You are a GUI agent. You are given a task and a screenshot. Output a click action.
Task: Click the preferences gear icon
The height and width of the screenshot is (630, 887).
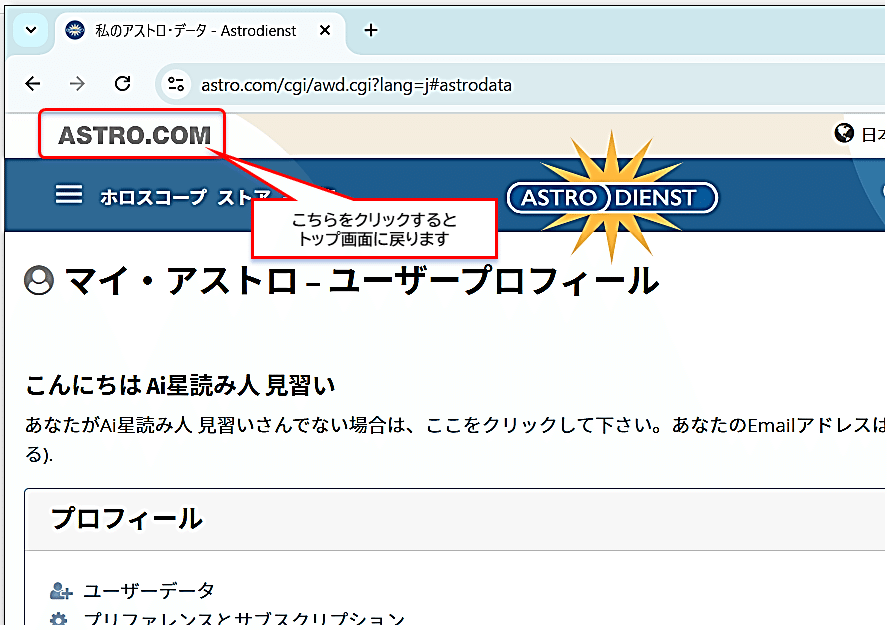(58, 620)
